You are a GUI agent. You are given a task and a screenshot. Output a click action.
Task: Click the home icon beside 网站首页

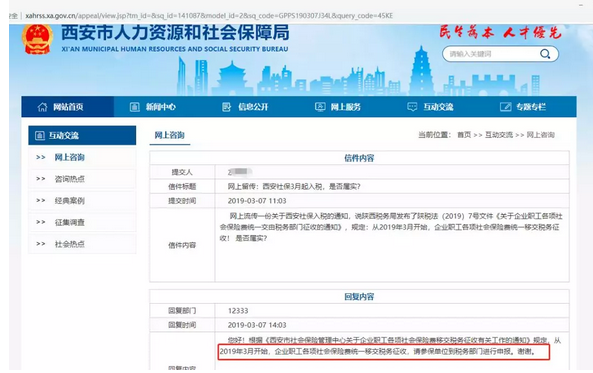pos(42,107)
